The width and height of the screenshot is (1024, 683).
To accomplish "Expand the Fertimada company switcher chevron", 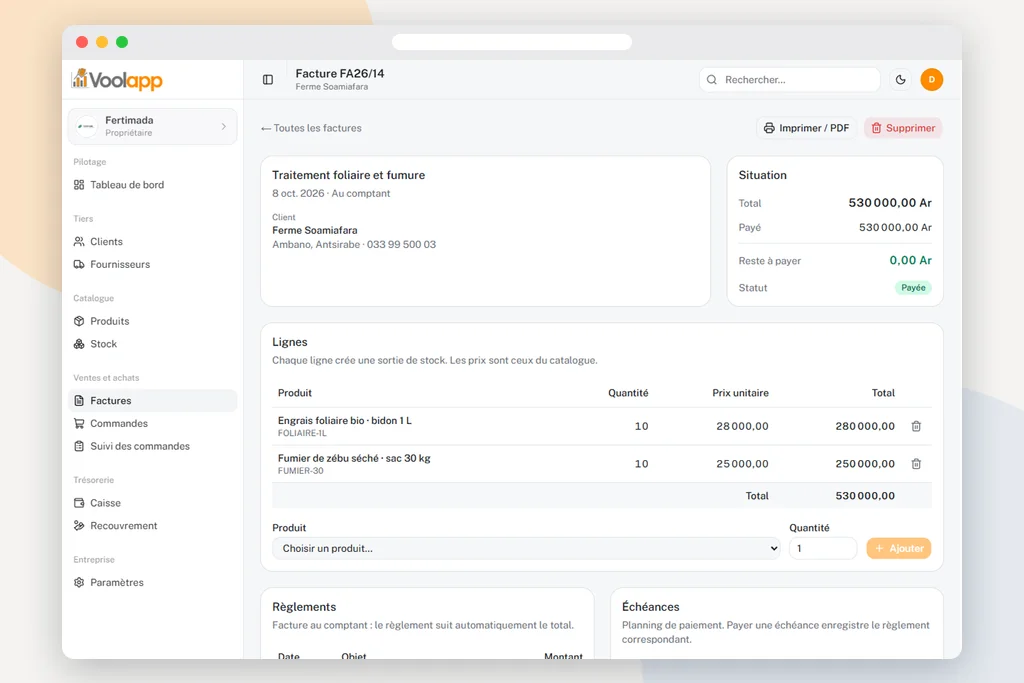I will point(223,126).
